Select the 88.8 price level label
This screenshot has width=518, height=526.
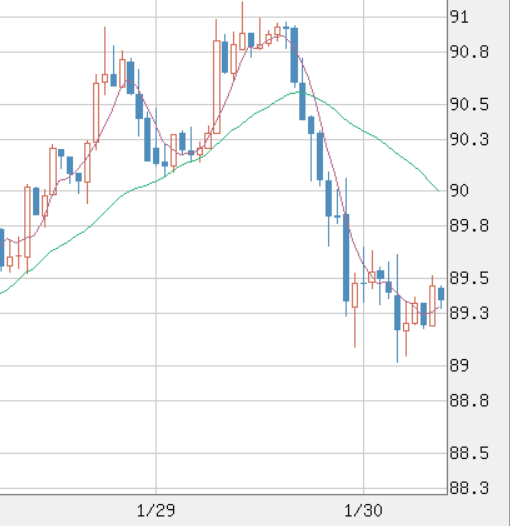point(469,401)
